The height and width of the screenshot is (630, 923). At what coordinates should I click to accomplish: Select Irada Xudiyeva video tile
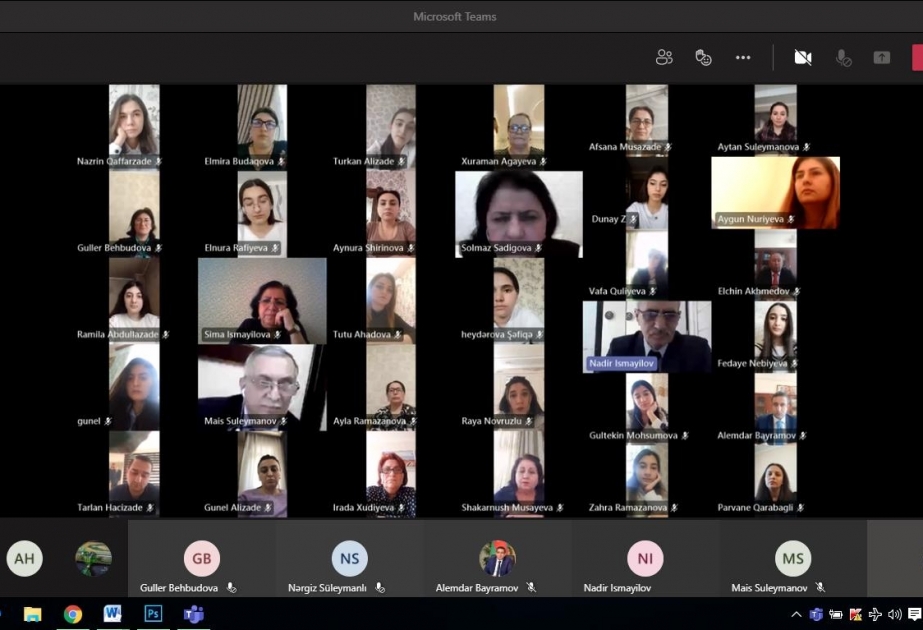tap(391, 474)
